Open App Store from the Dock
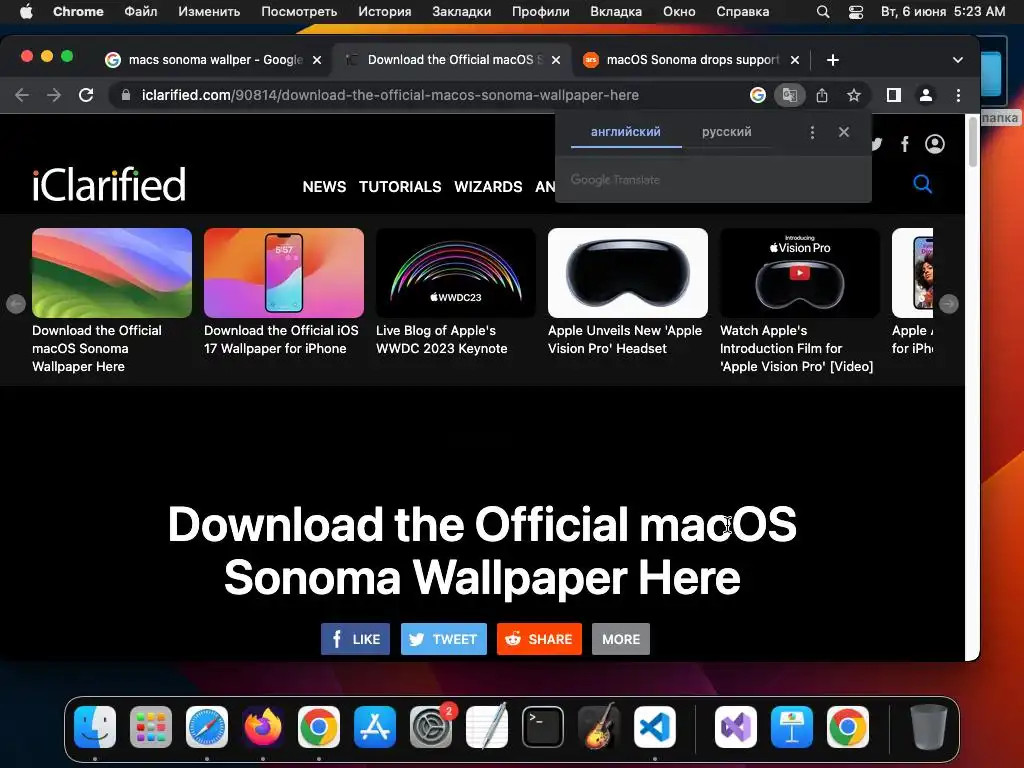 click(x=375, y=727)
